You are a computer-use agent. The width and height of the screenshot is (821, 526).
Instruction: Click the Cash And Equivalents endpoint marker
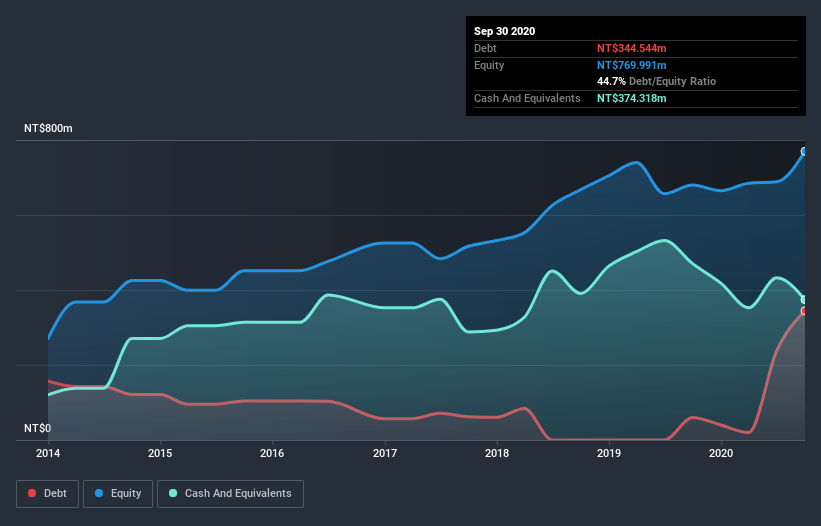pos(804,300)
